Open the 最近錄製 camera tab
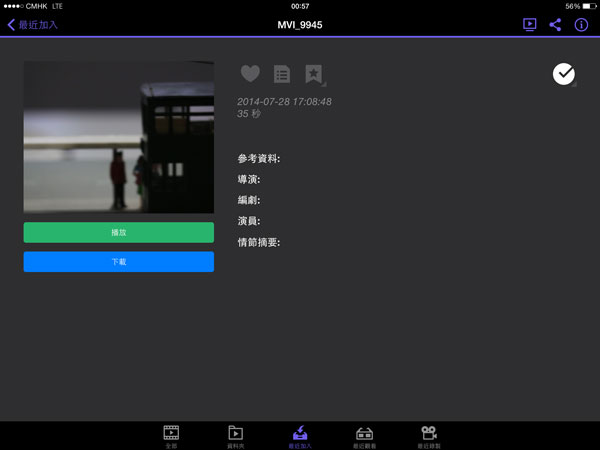600x450 pixels. (428, 435)
